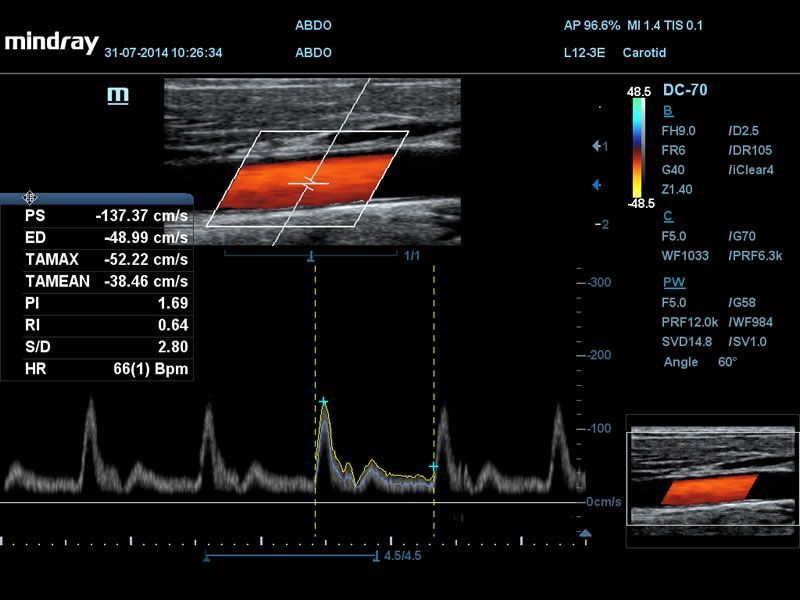Click the mindray logo
This screenshot has width=800, height=600.
pos(52,43)
